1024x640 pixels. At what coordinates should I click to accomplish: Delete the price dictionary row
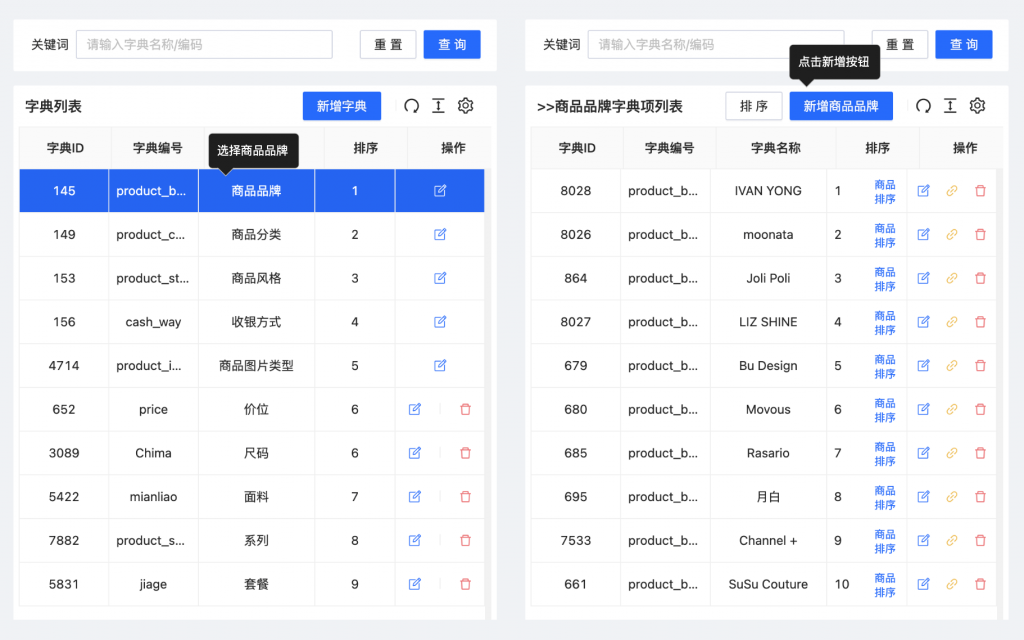(x=465, y=409)
